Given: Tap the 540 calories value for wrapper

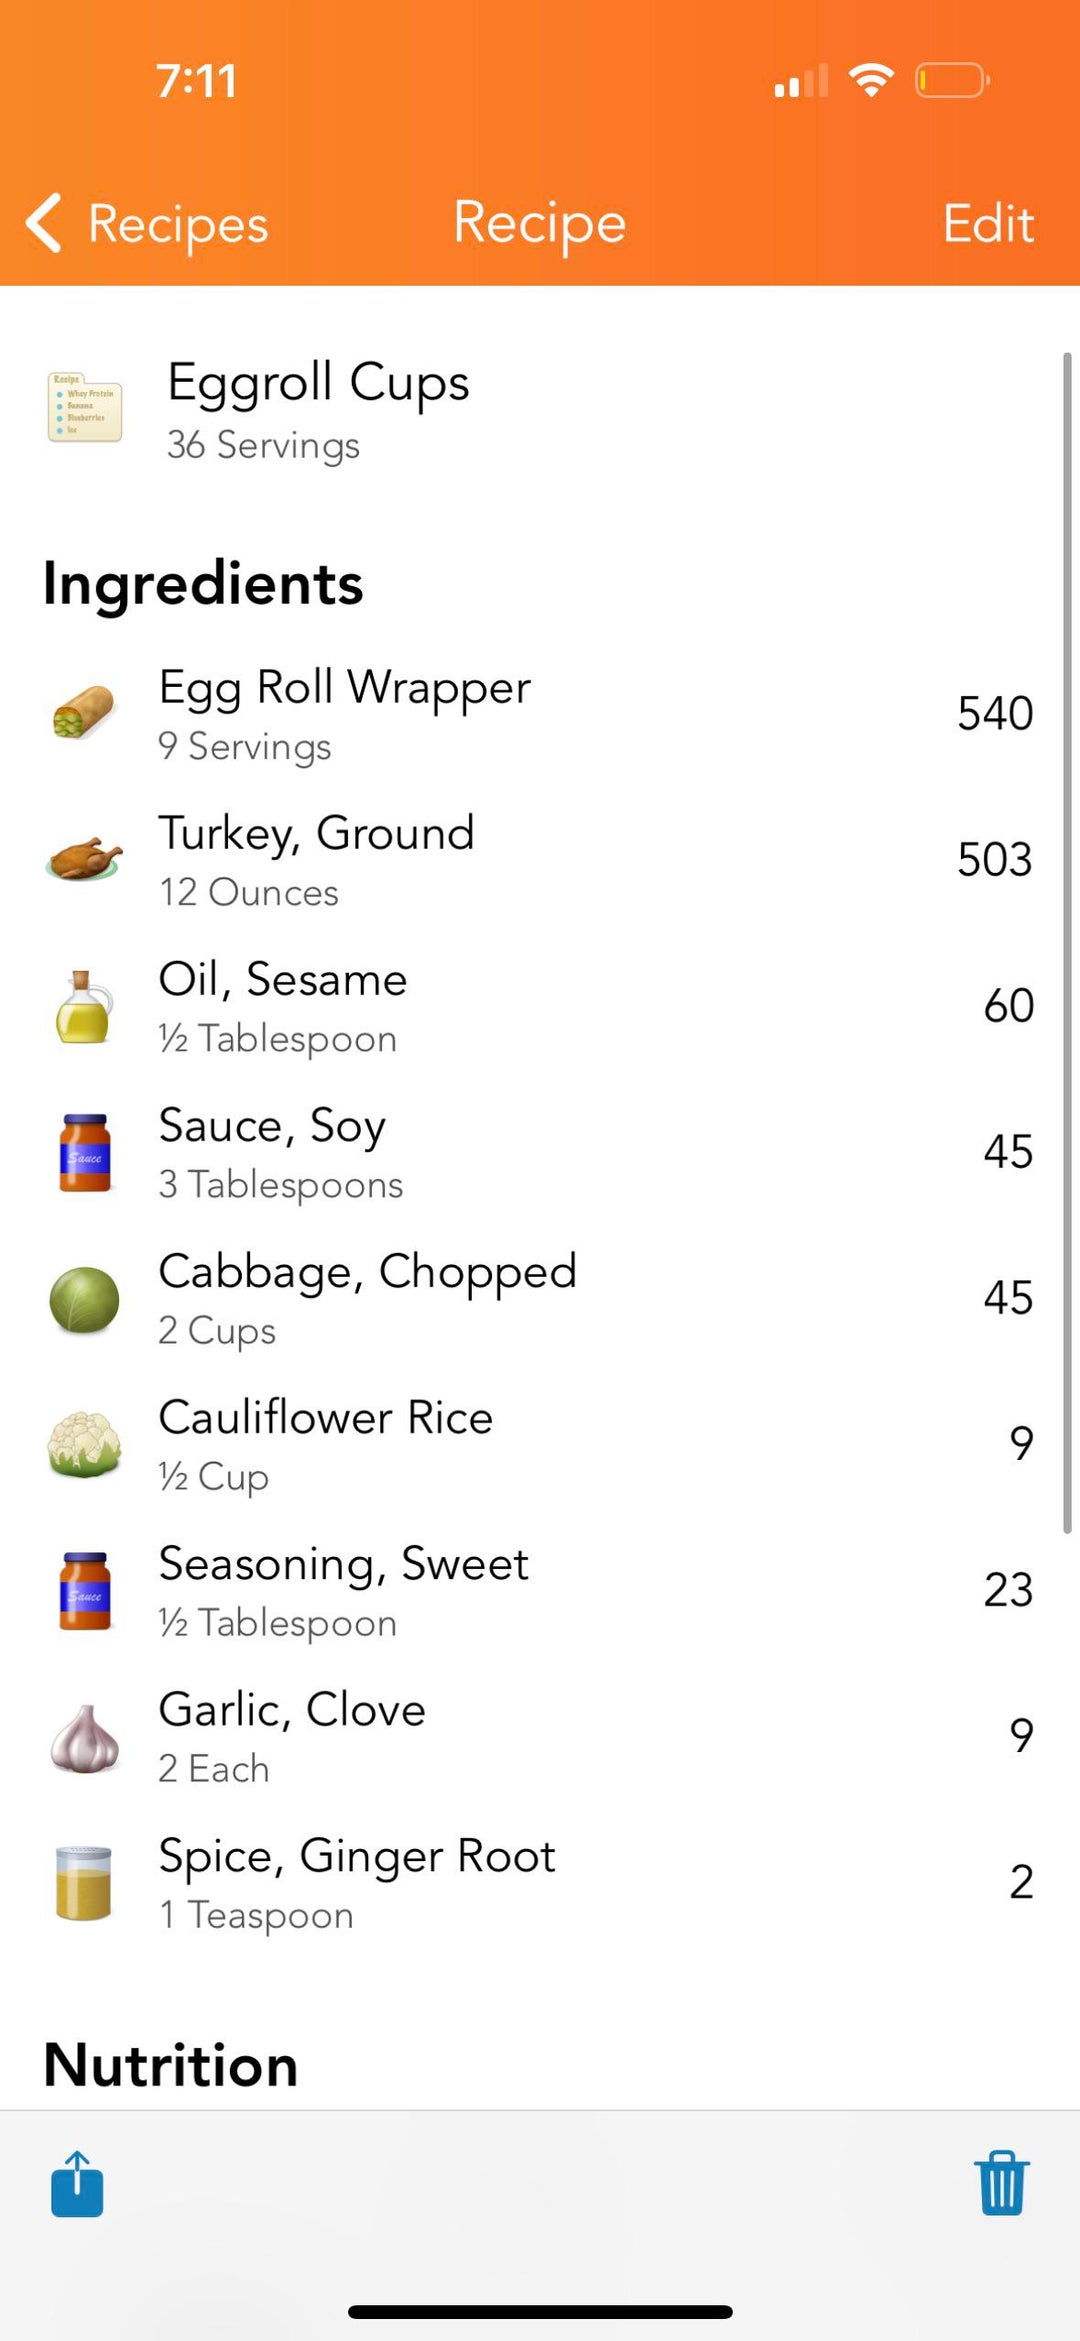Looking at the screenshot, I should [994, 713].
